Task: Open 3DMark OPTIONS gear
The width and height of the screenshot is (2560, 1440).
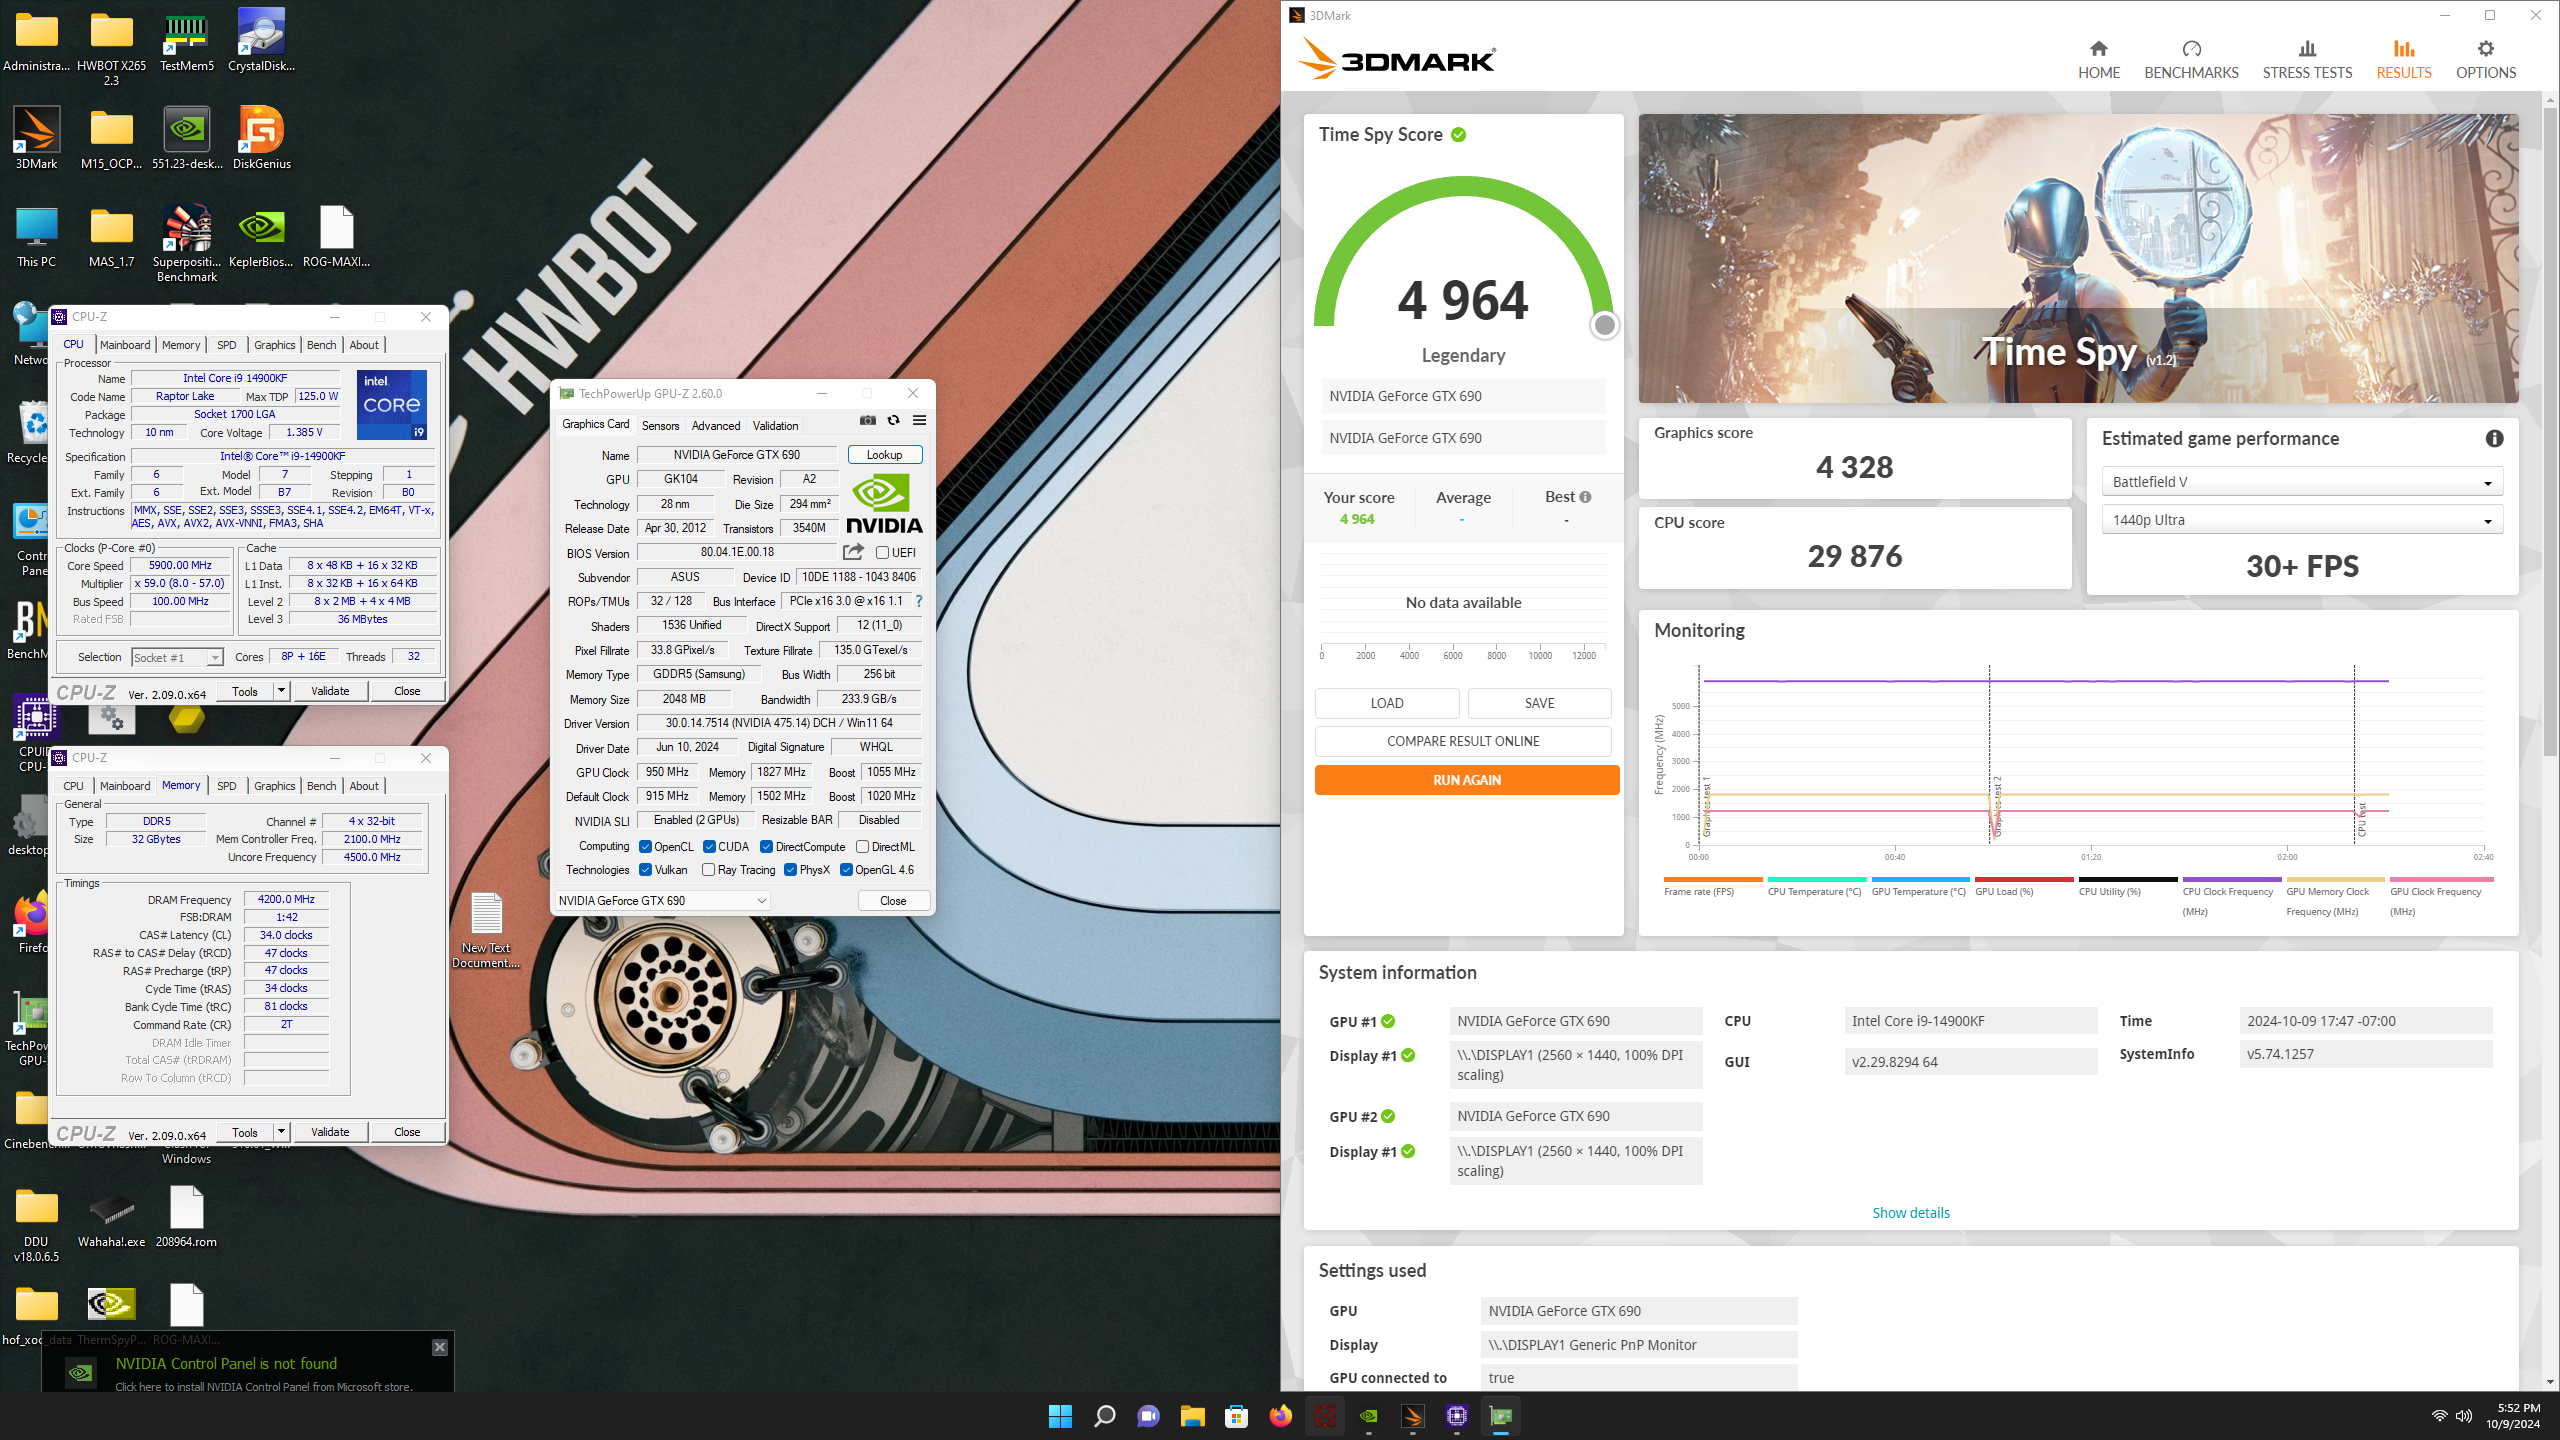Action: (x=2486, y=60)
